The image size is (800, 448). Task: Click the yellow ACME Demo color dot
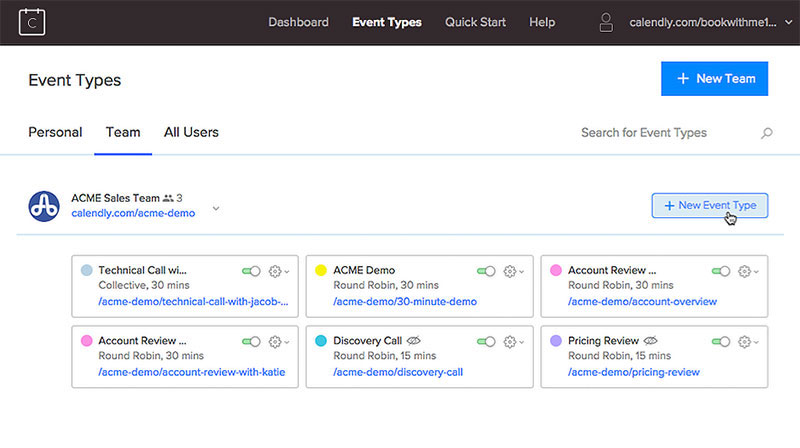[x=321, y=271]
